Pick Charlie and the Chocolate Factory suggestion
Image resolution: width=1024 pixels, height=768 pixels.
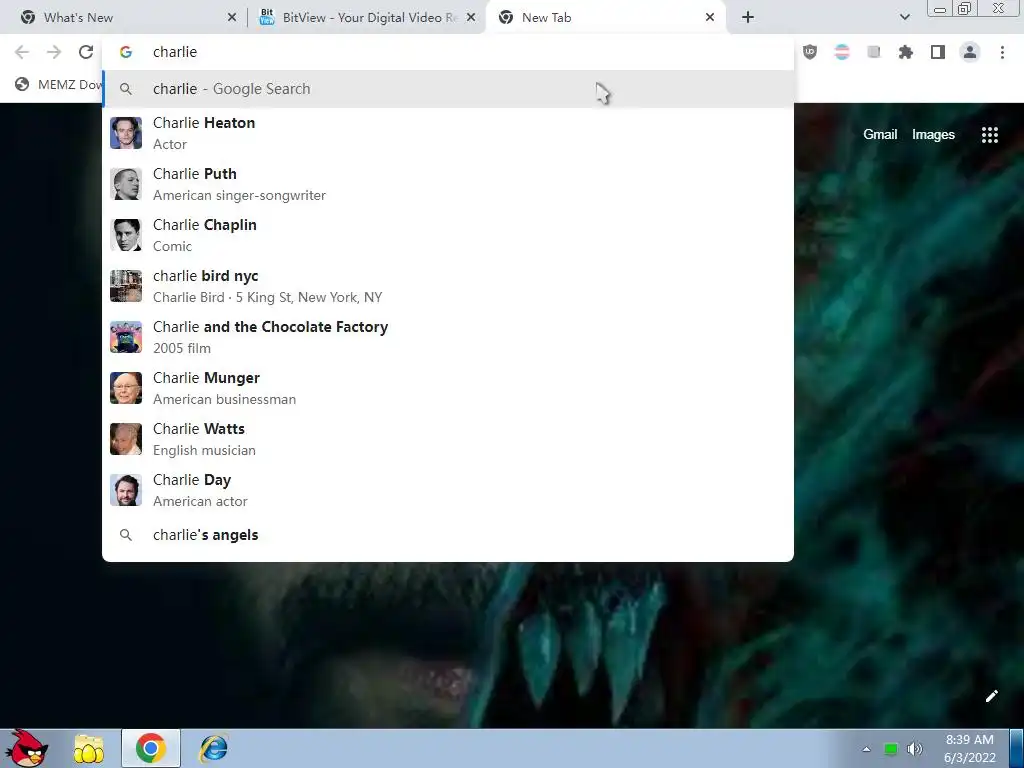coord(448,337)
